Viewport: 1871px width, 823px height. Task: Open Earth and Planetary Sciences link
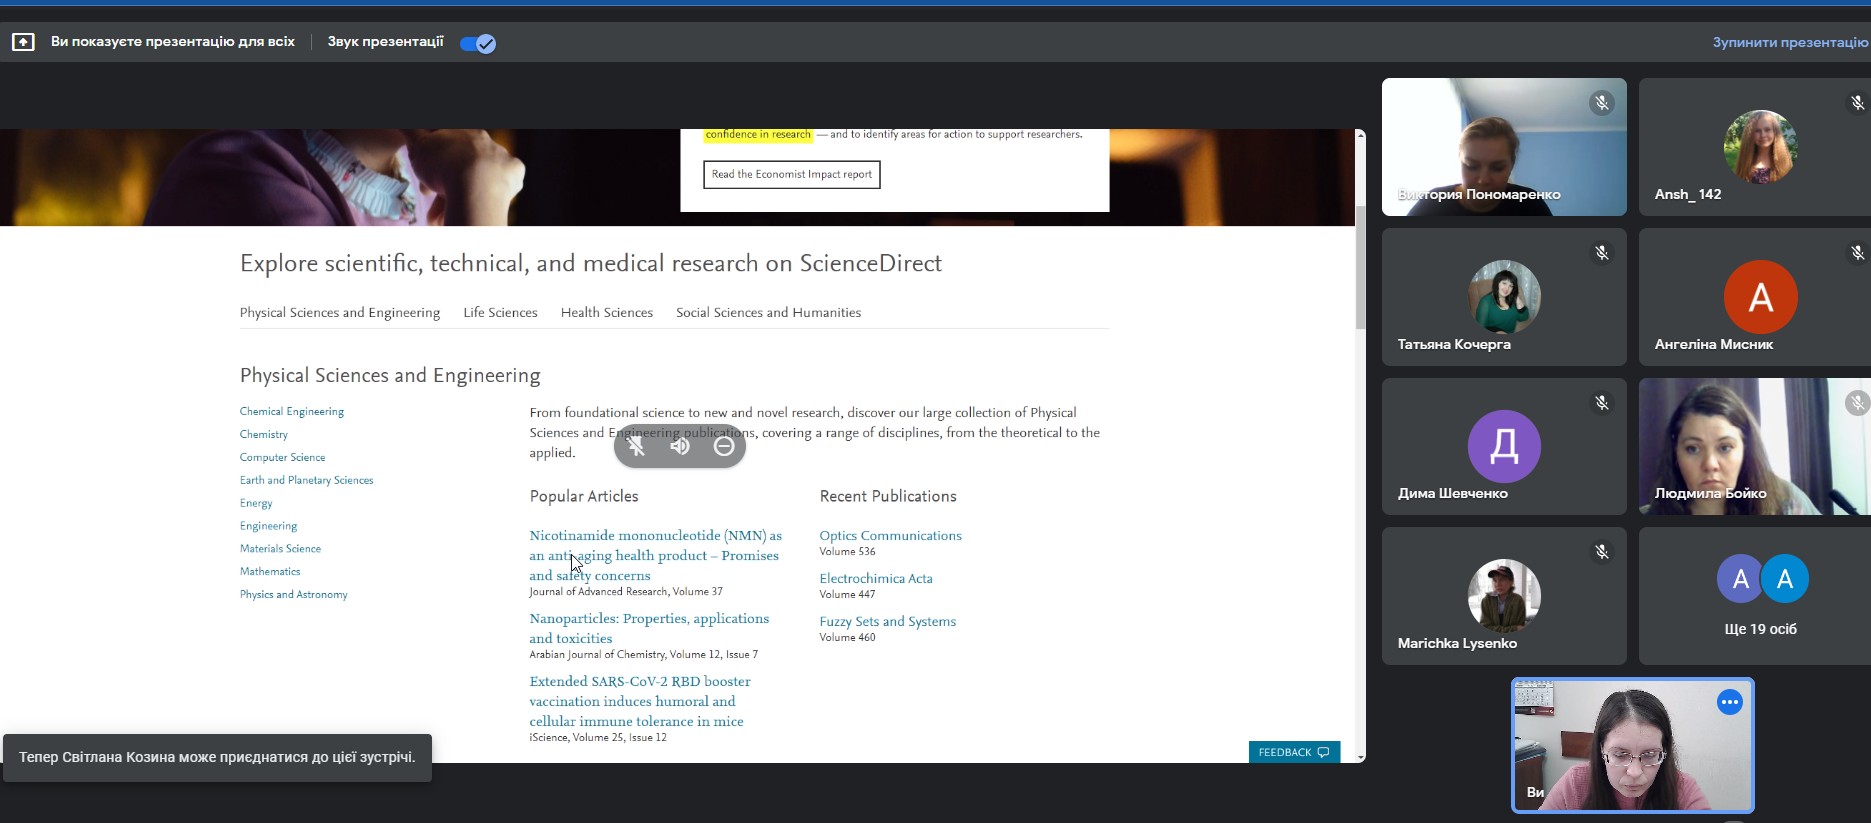306,480
